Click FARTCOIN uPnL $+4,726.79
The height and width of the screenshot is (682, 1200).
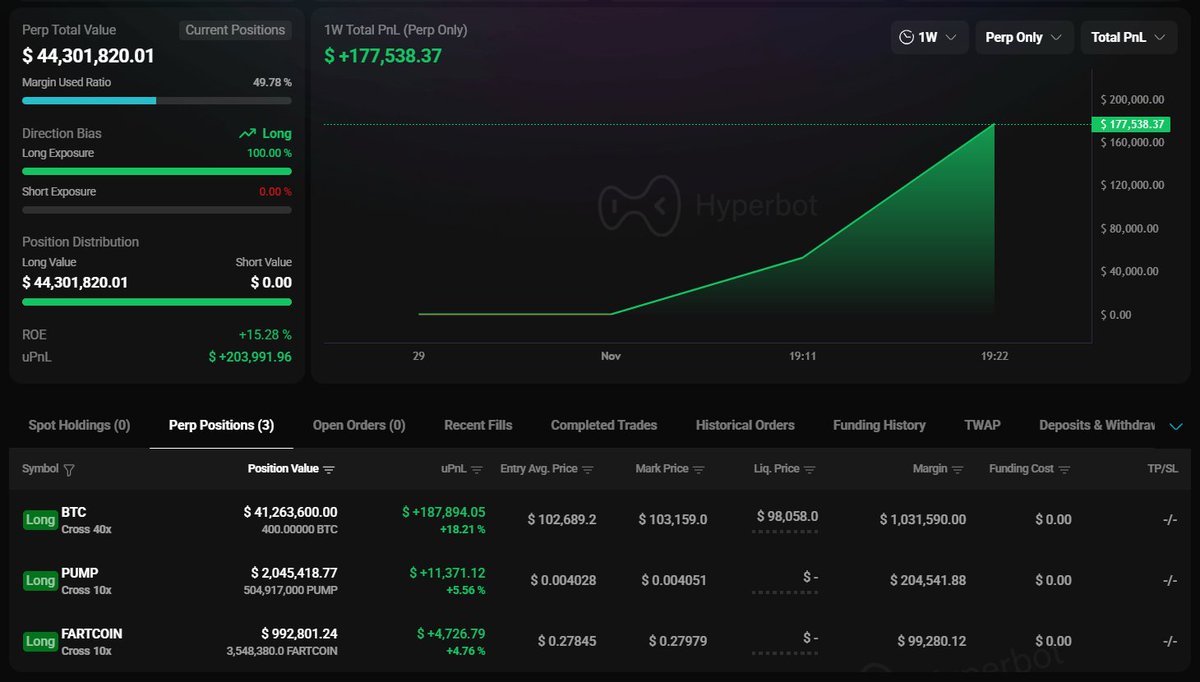click(x=451, y=634)
